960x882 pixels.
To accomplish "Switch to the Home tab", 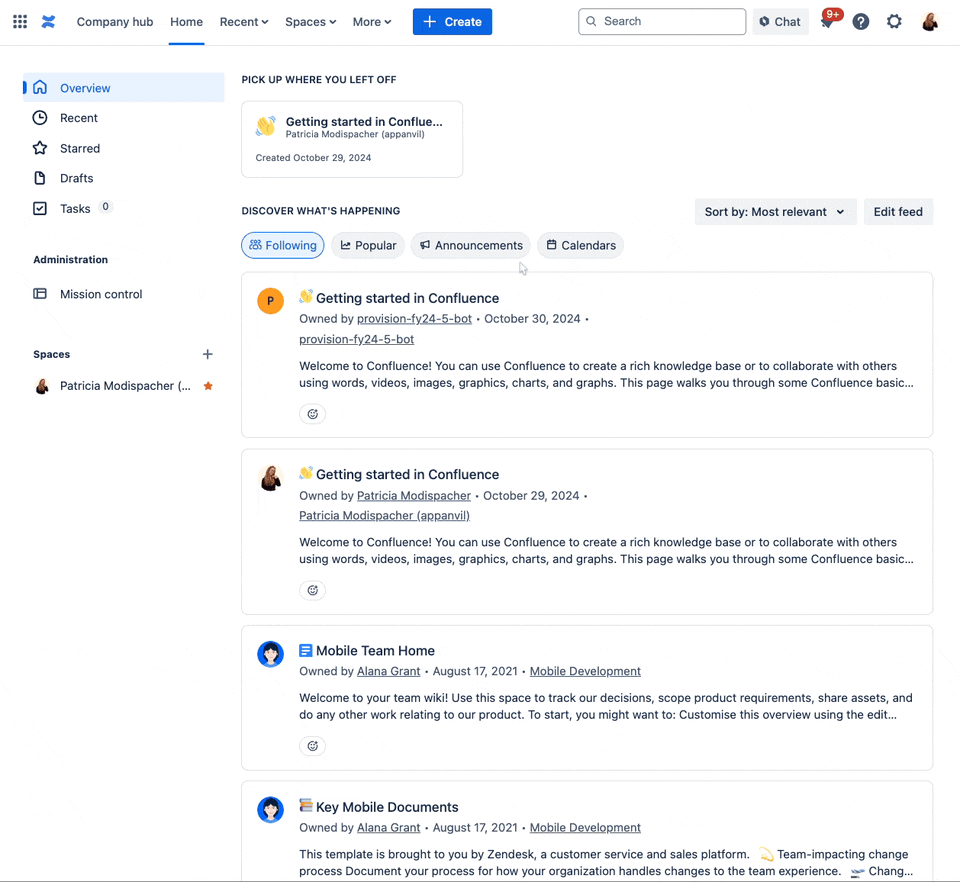I will [186, 21].
